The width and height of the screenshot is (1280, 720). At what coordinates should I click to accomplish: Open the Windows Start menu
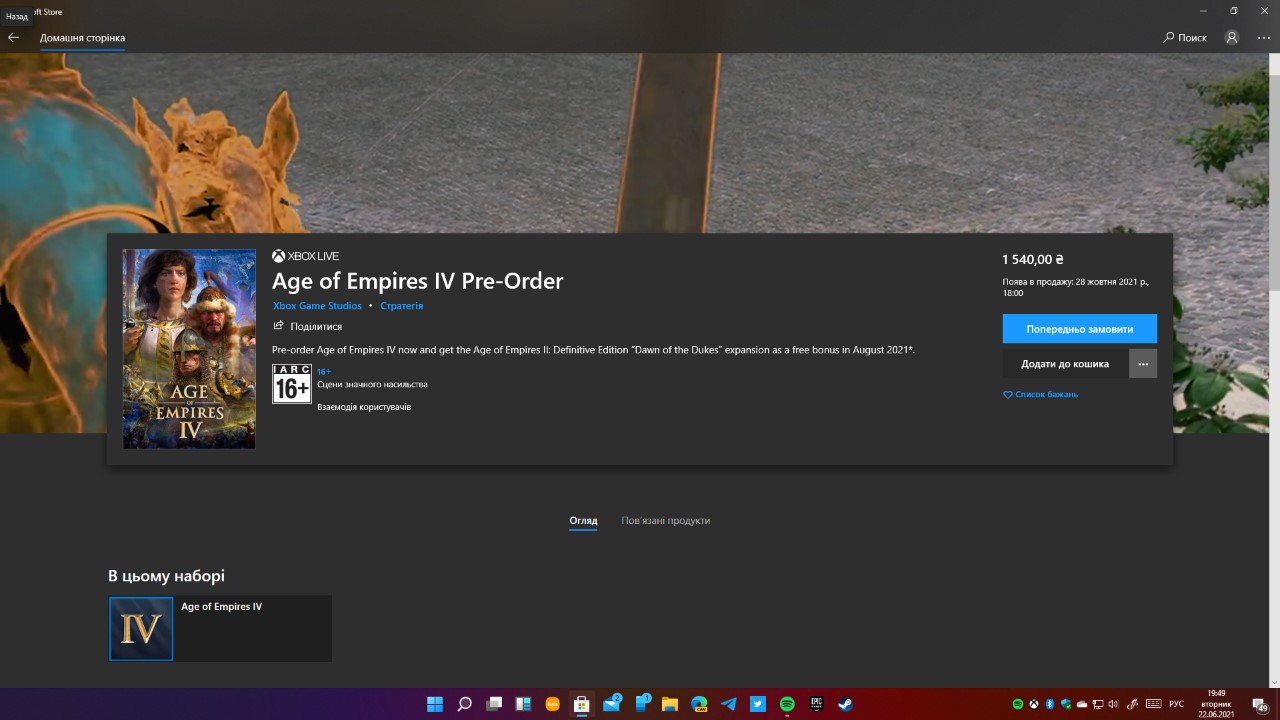click(435, 704)
